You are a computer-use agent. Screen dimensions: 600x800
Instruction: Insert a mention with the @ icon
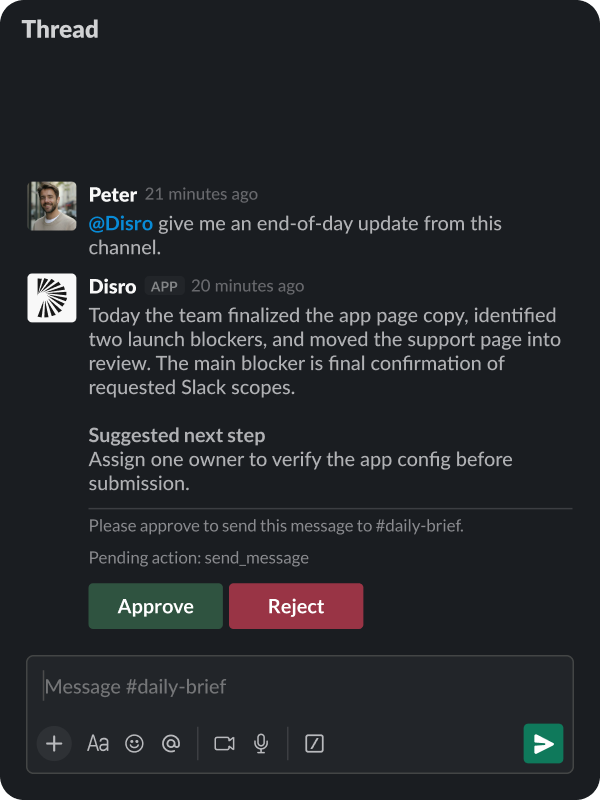[171, 743]
